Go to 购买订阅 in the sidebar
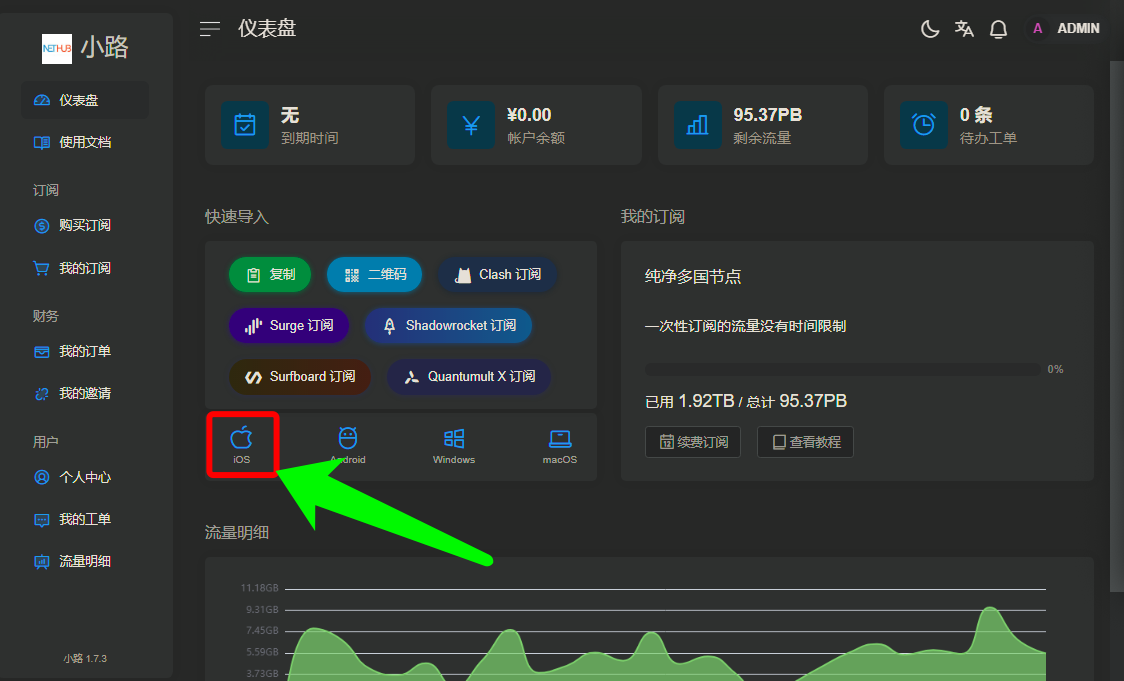Viewport: 1124px width, 681px height. [85, 226]
